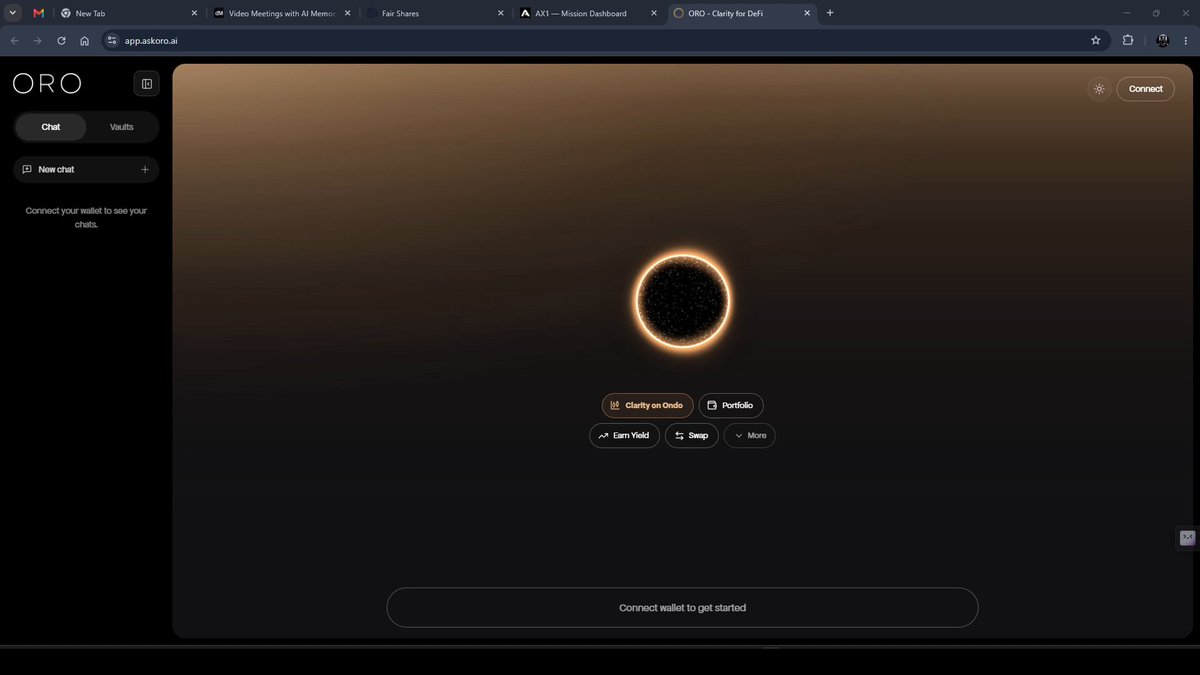Expand the More options dropdown
Viewport: 1200px width, 675px height.
(x=750, y=436)
